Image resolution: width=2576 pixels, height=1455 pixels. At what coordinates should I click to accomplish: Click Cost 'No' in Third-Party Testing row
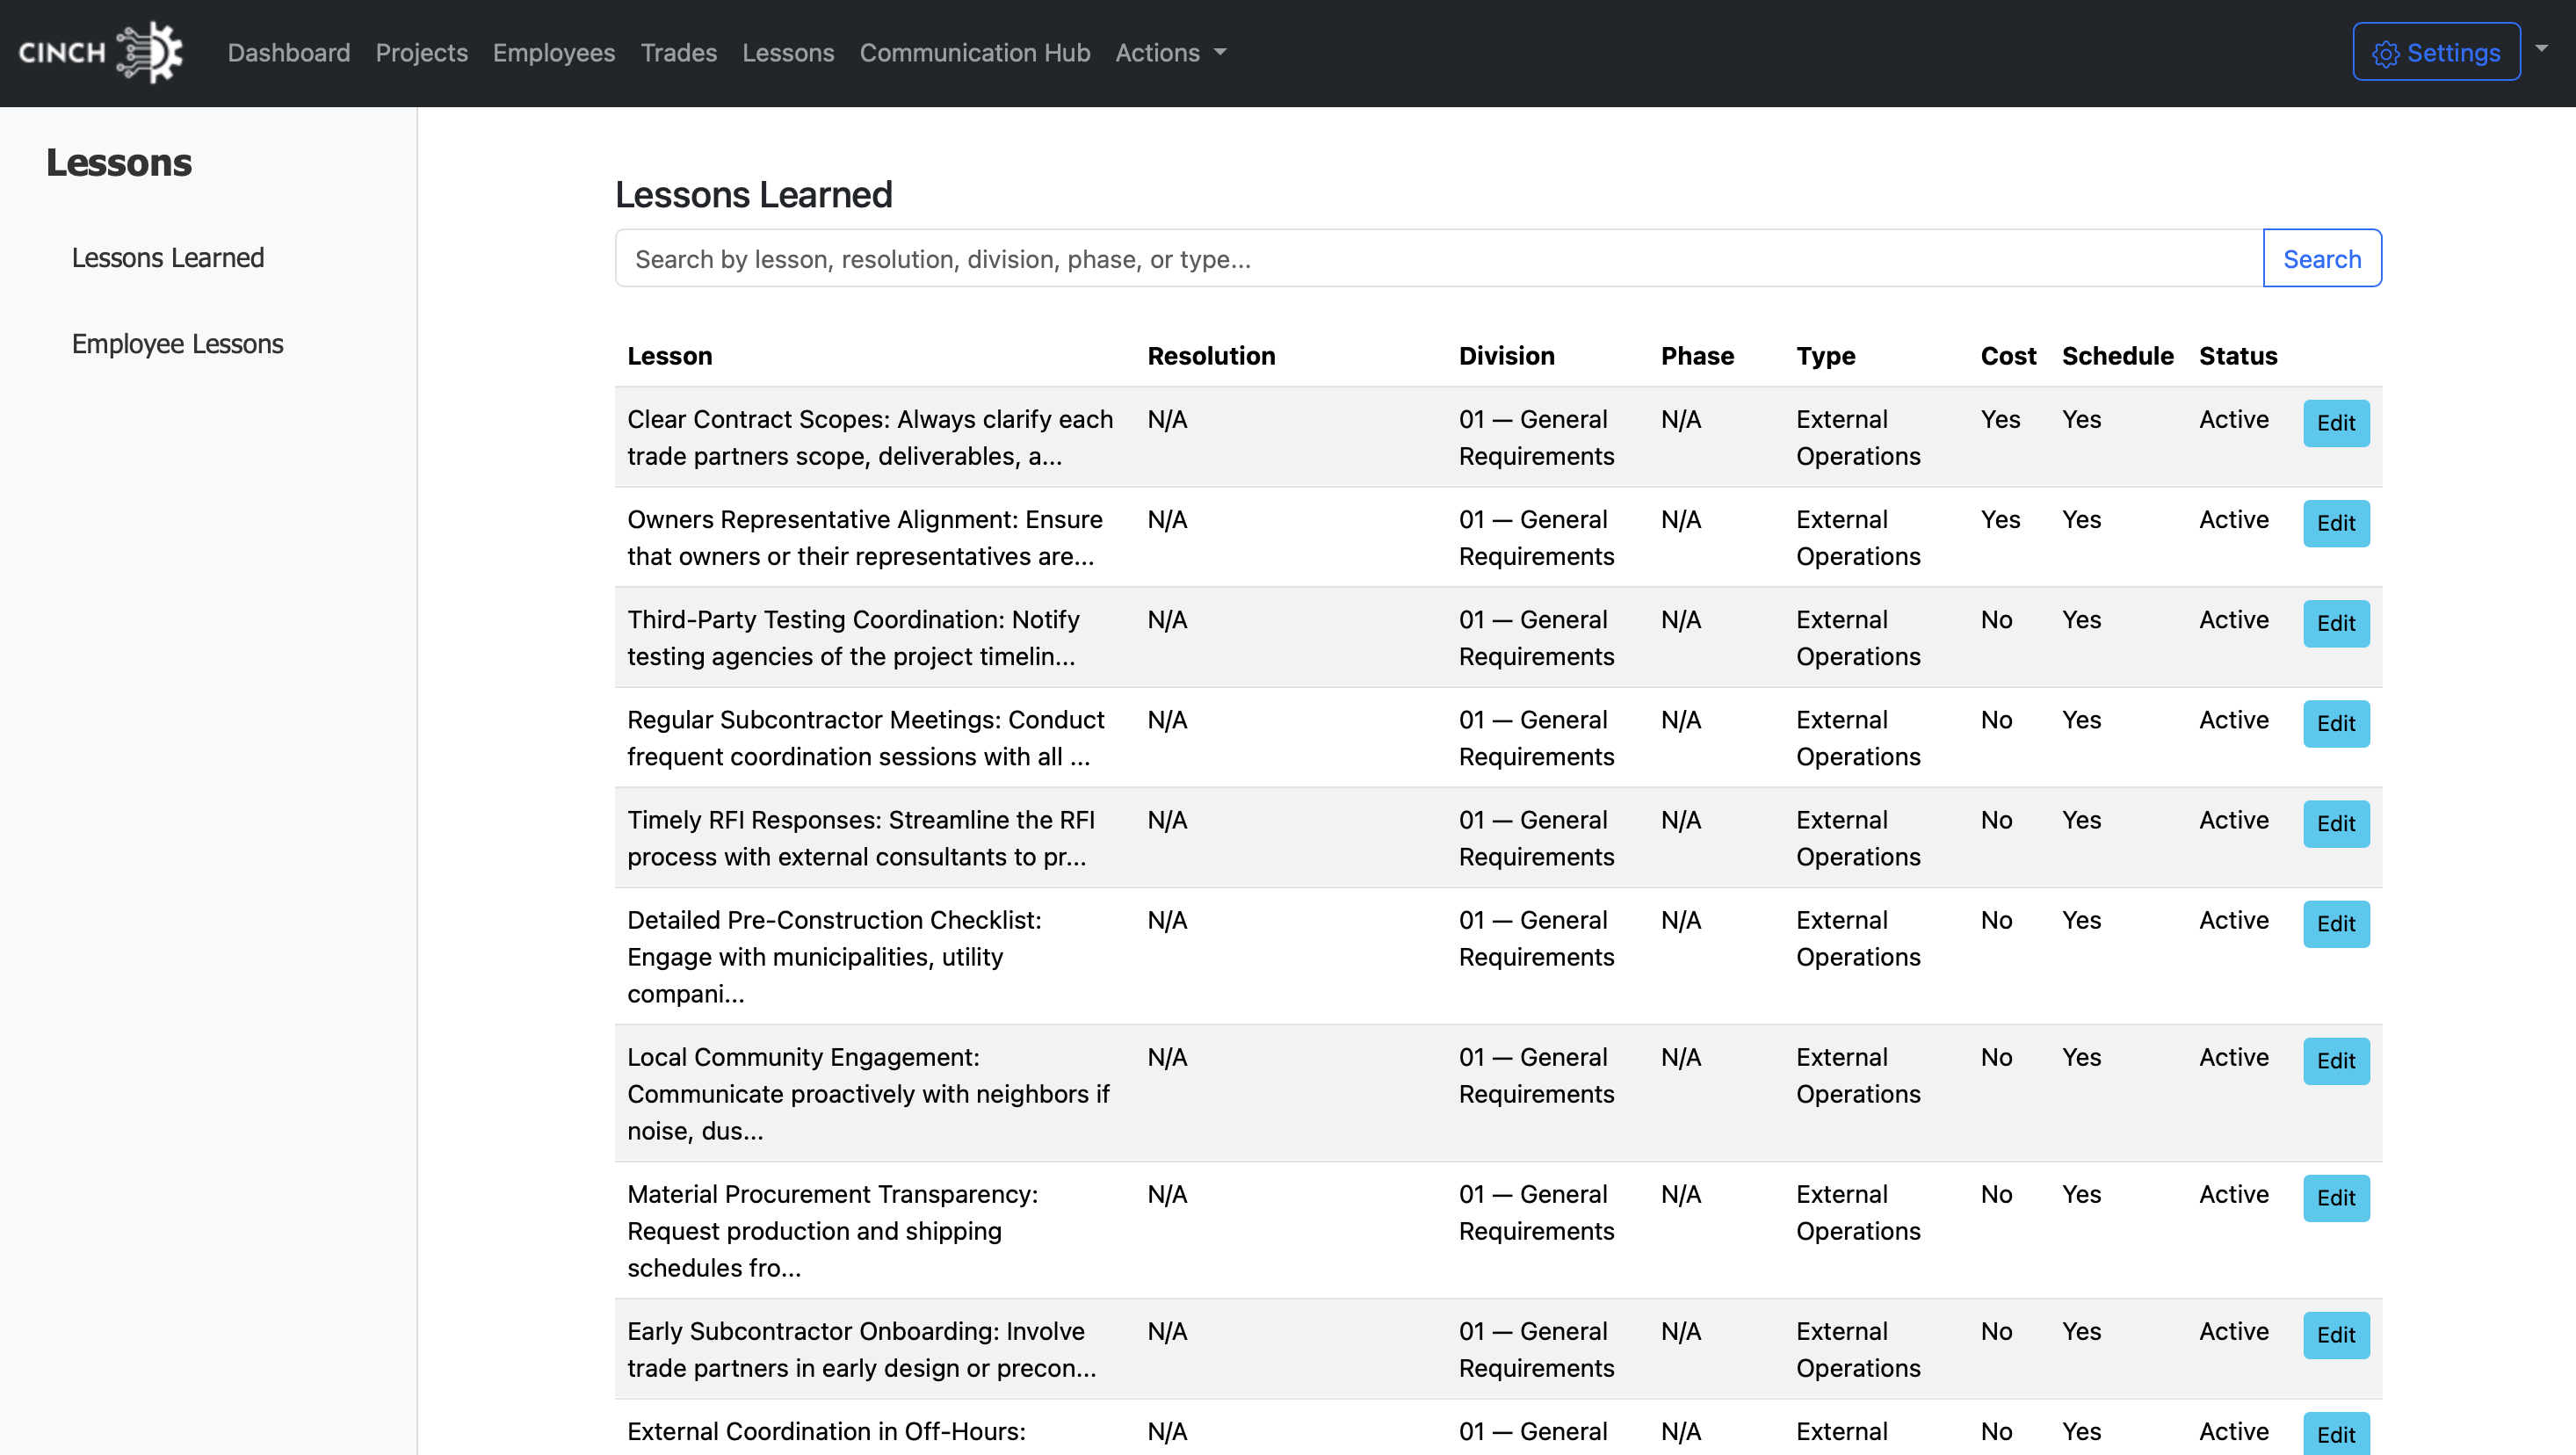[1996, 619]
